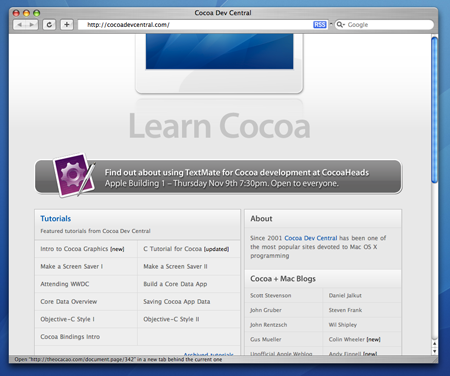The height and width of the screenshot is (376, 450).
Task: Open Objective-C Style I tutorial
Action: pos(67,319)
